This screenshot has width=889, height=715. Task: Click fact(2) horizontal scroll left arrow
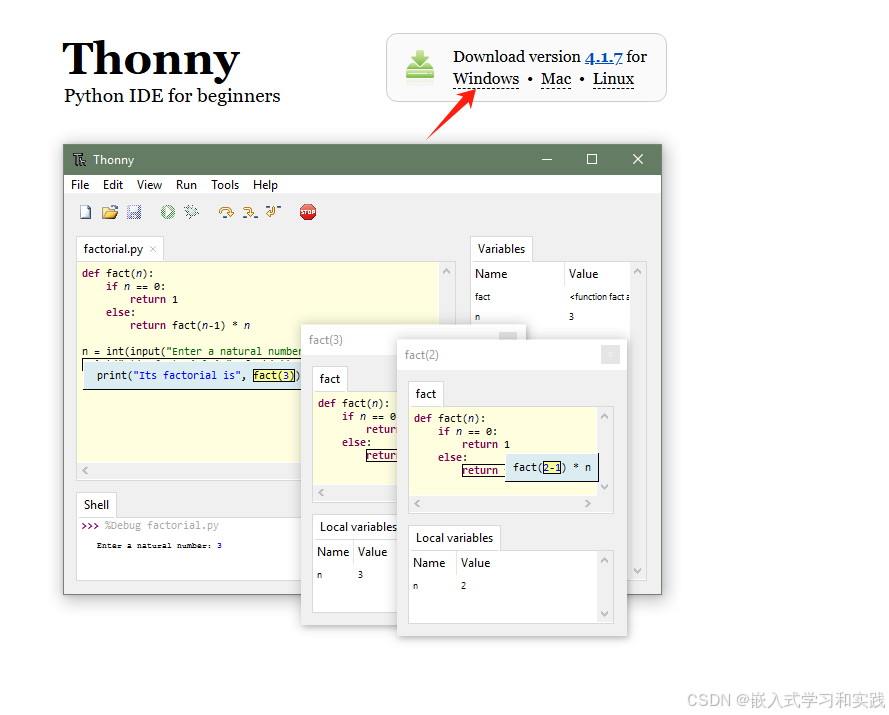(x=417, y=504)
